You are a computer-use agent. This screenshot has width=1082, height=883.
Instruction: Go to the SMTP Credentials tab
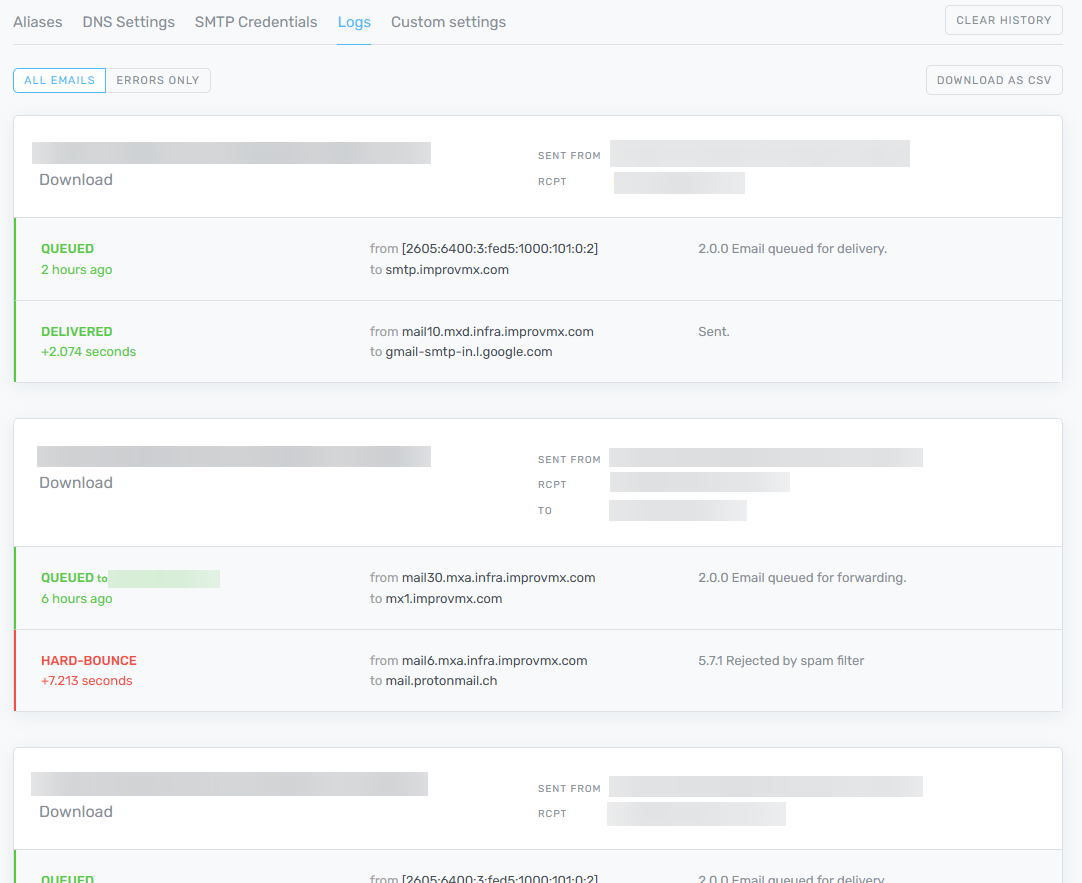point(256,22)
